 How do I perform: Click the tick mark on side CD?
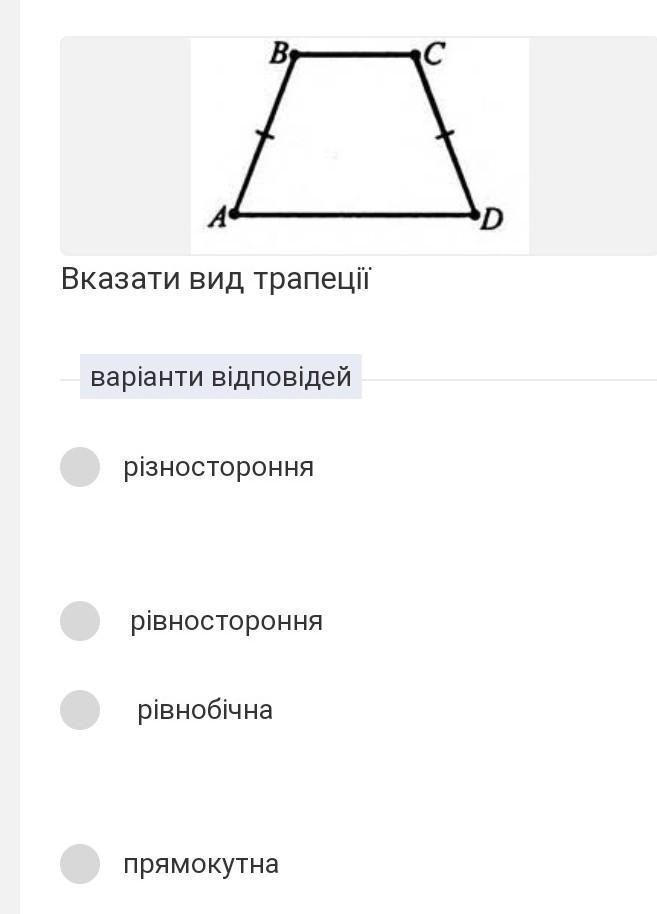(x=446, y=134)
